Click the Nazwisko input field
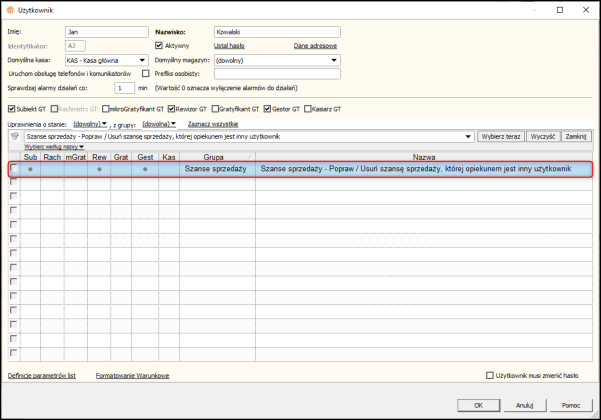The height and width of the screenshot is (420, 601). 277,32
